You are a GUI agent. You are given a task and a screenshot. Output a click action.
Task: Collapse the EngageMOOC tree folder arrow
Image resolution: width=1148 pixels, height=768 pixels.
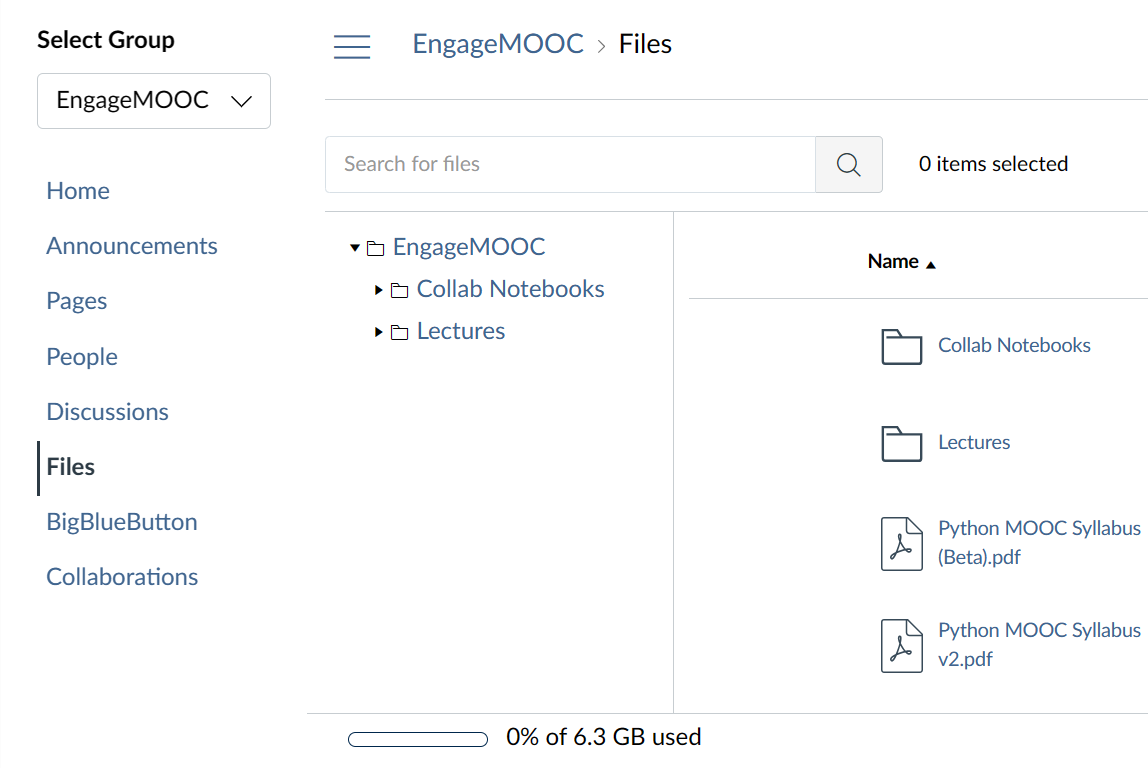click(355, 247)
